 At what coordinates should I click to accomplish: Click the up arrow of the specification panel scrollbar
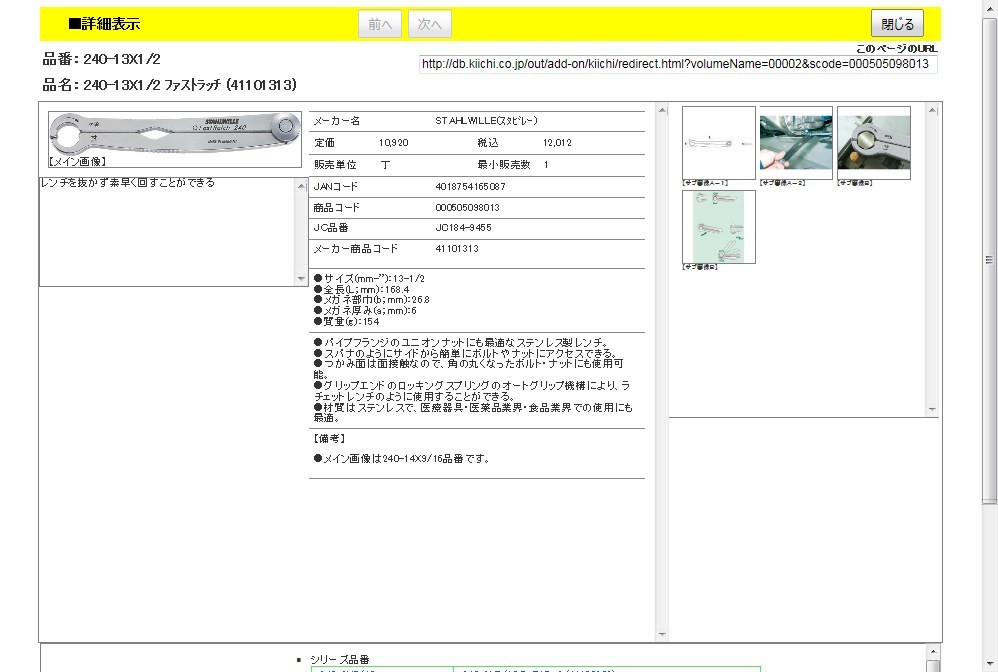[662, 110]
